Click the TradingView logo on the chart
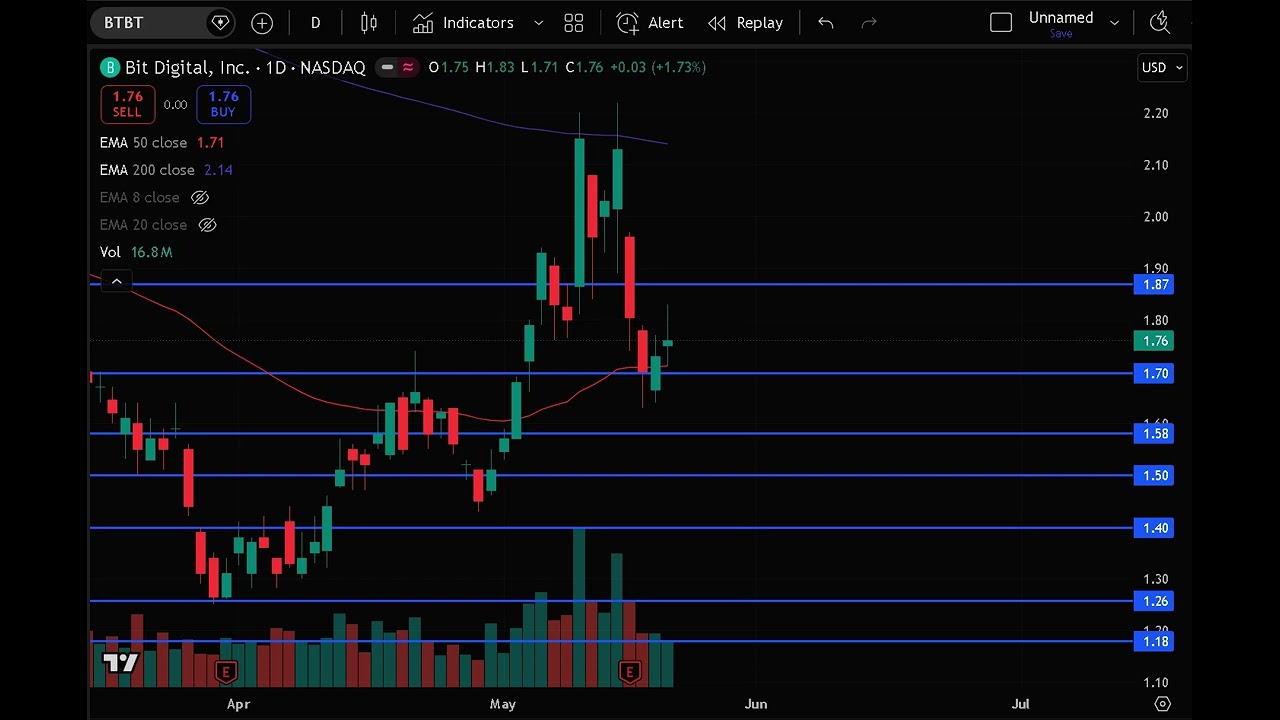1280x720 pixels. pyautogui.click(x=120, y=662)
